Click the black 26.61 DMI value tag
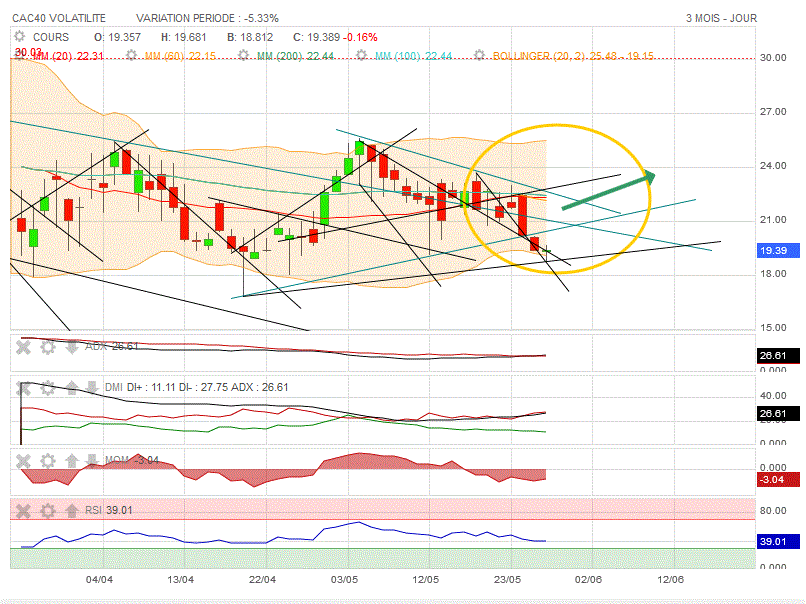Viewport: 806px width, 604px height. (779, 414)
